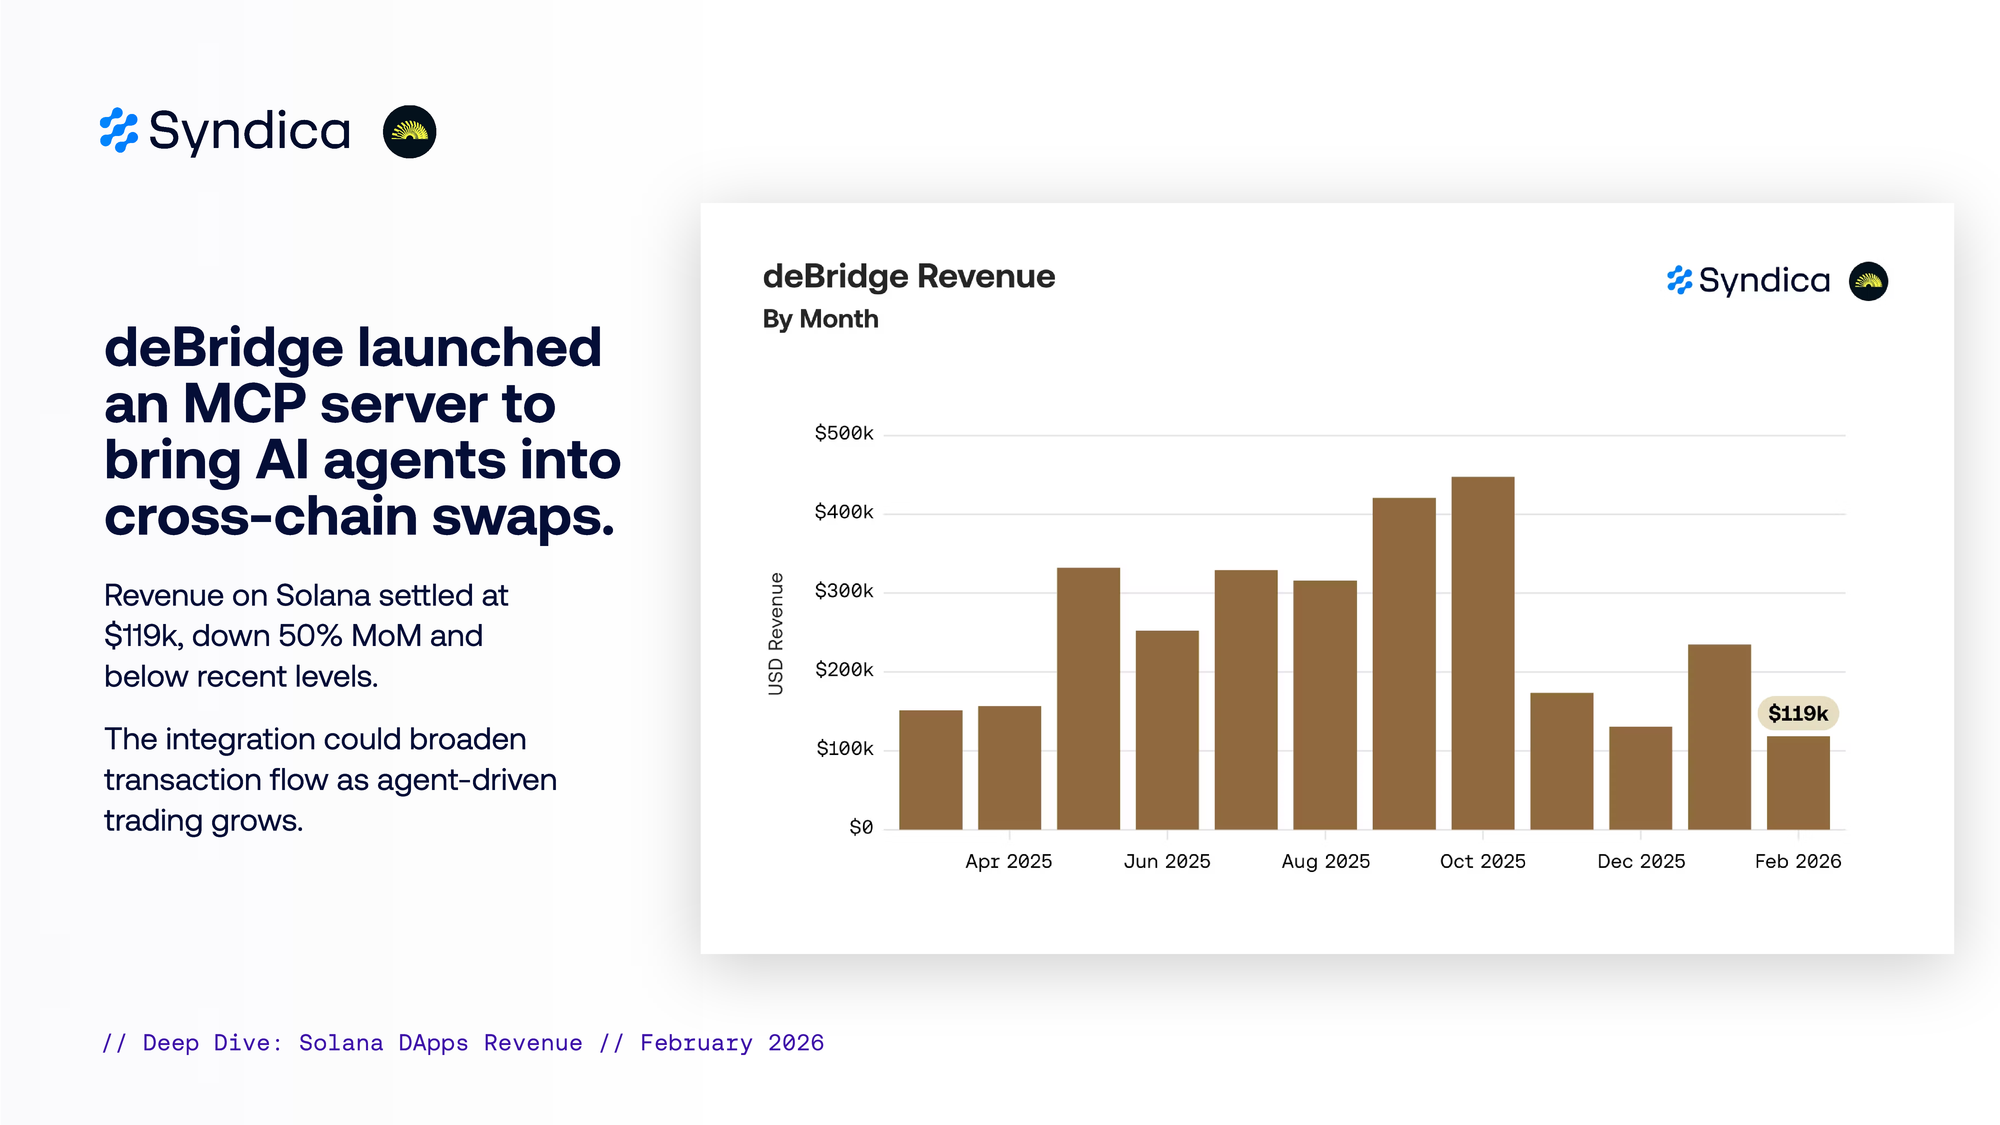Click the round dark sunburst icon top-left
This screenshot has width=2000, height=1125.
pos(409,131)
